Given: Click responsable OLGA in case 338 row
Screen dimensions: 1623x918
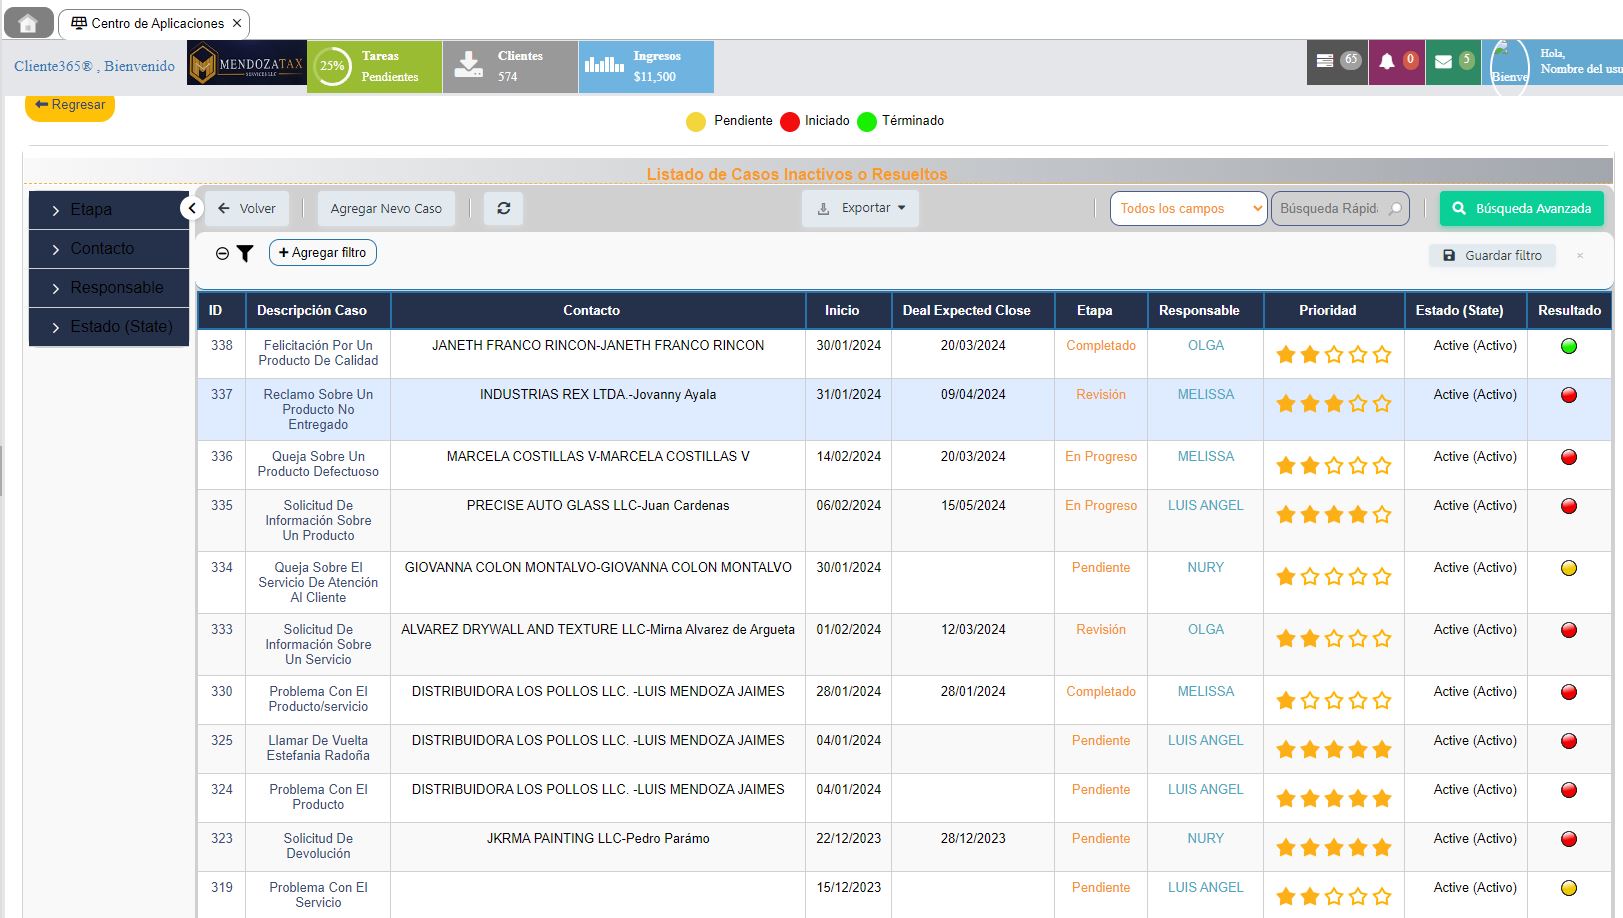Looking at the screenshot, I should click(x=1205, y=346).
